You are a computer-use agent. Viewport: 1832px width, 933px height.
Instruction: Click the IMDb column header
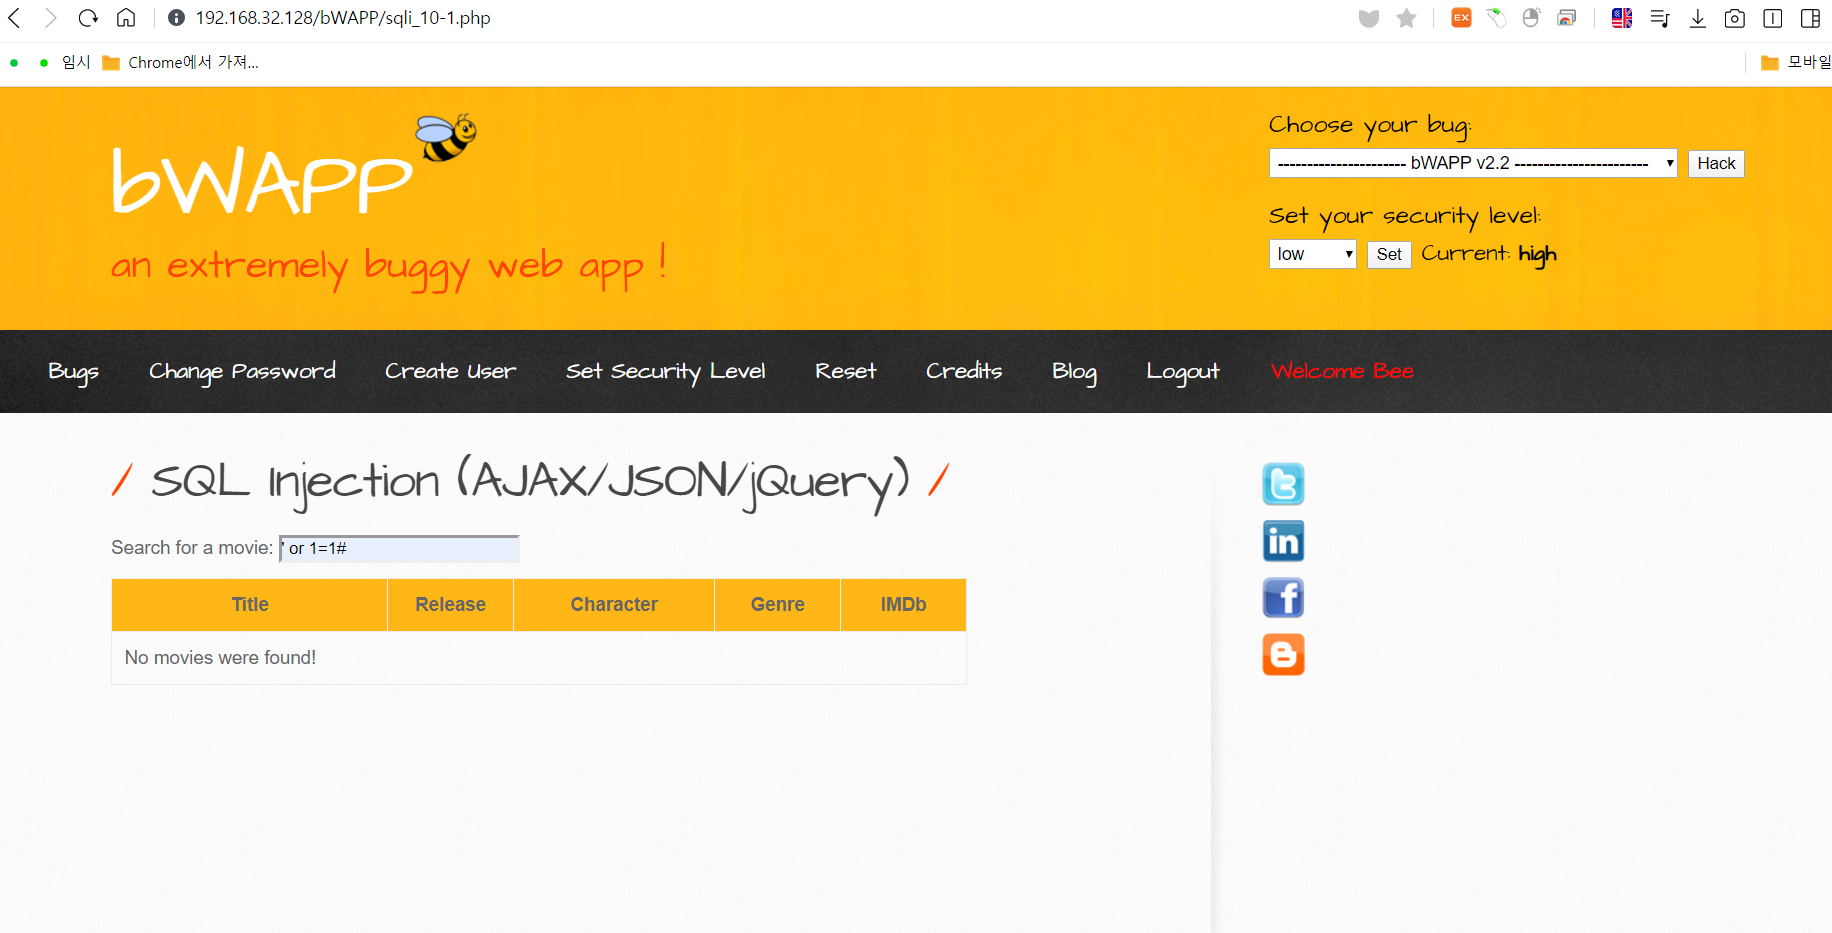[x=903, y=604]
